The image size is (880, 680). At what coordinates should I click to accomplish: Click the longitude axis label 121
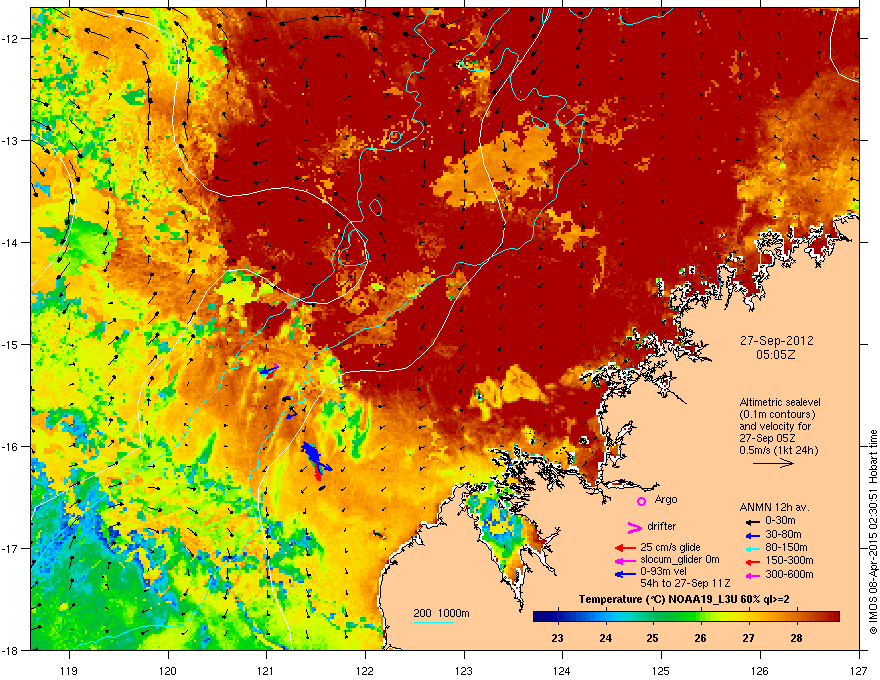point(266,670)
